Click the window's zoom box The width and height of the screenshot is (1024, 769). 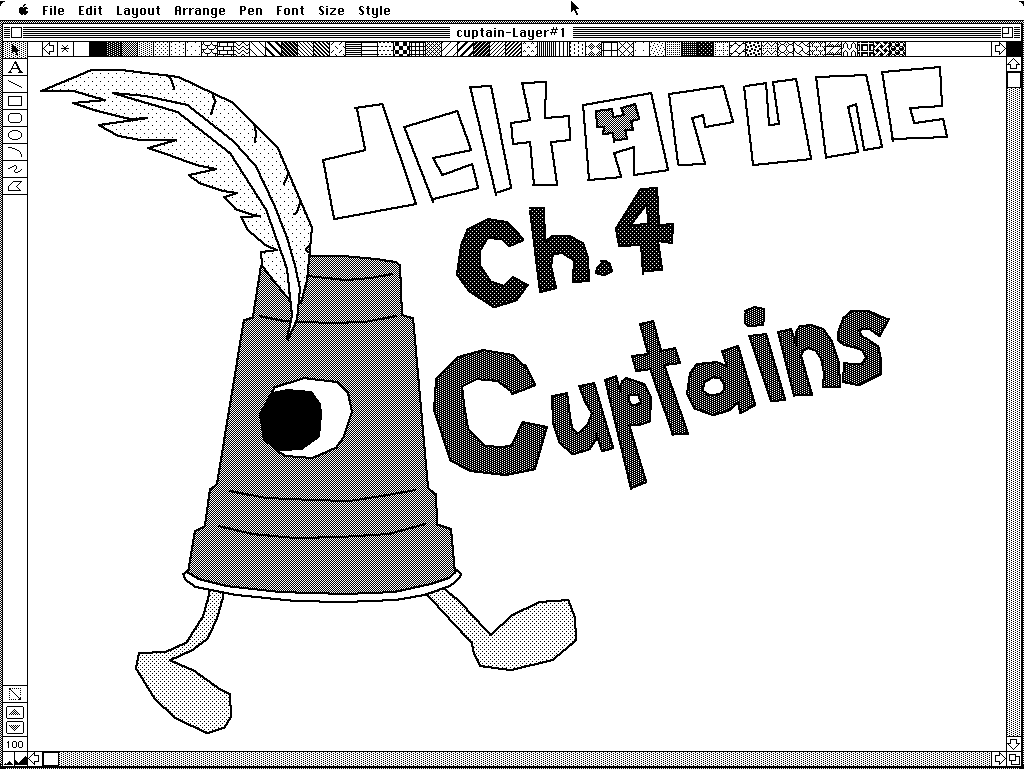pos(1007,33)
